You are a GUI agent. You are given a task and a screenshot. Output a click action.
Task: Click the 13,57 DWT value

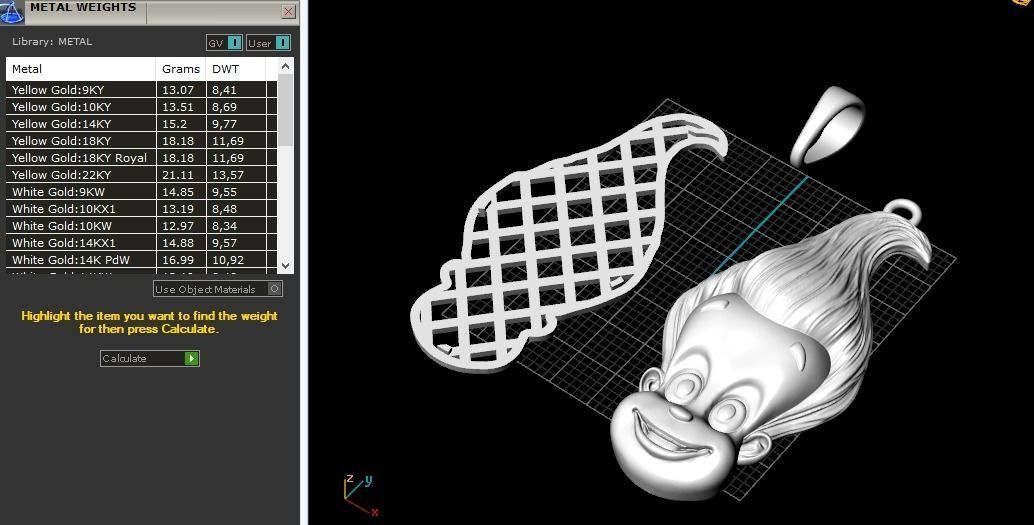tap(228, 175)
